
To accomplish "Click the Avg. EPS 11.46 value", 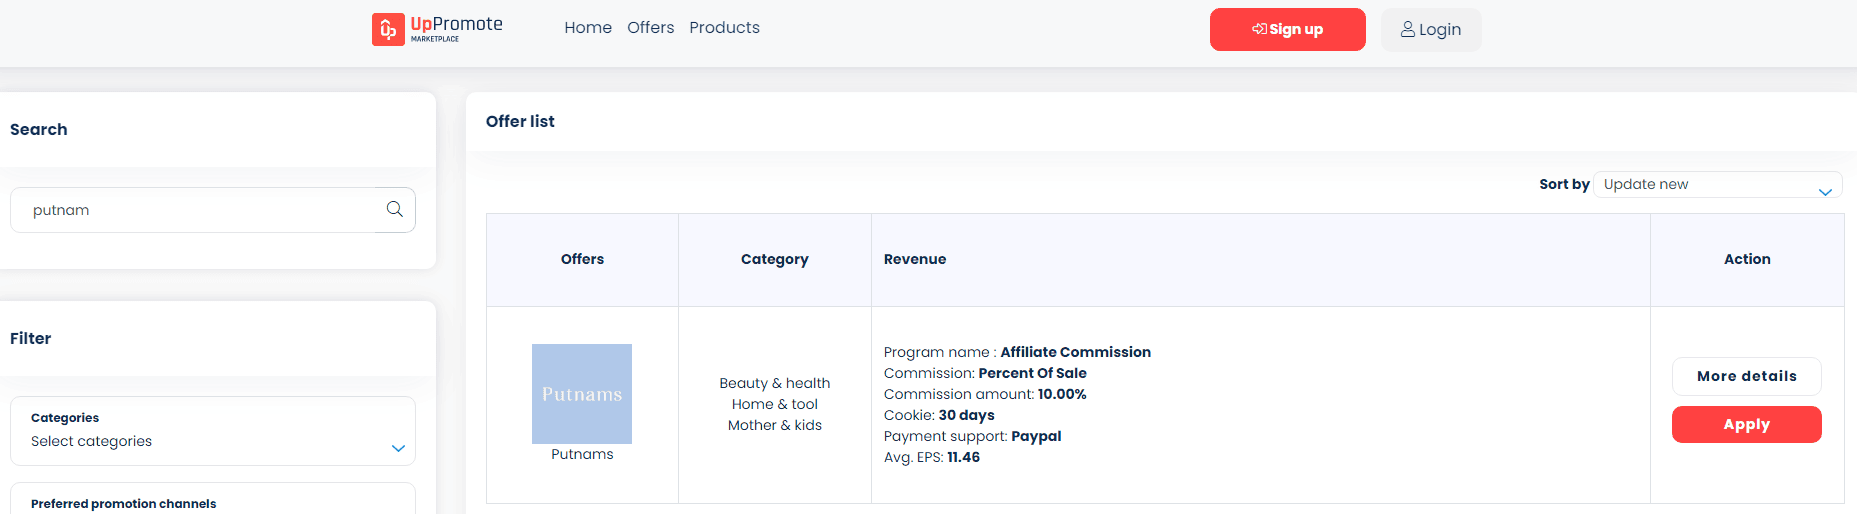I will point(963,457).
